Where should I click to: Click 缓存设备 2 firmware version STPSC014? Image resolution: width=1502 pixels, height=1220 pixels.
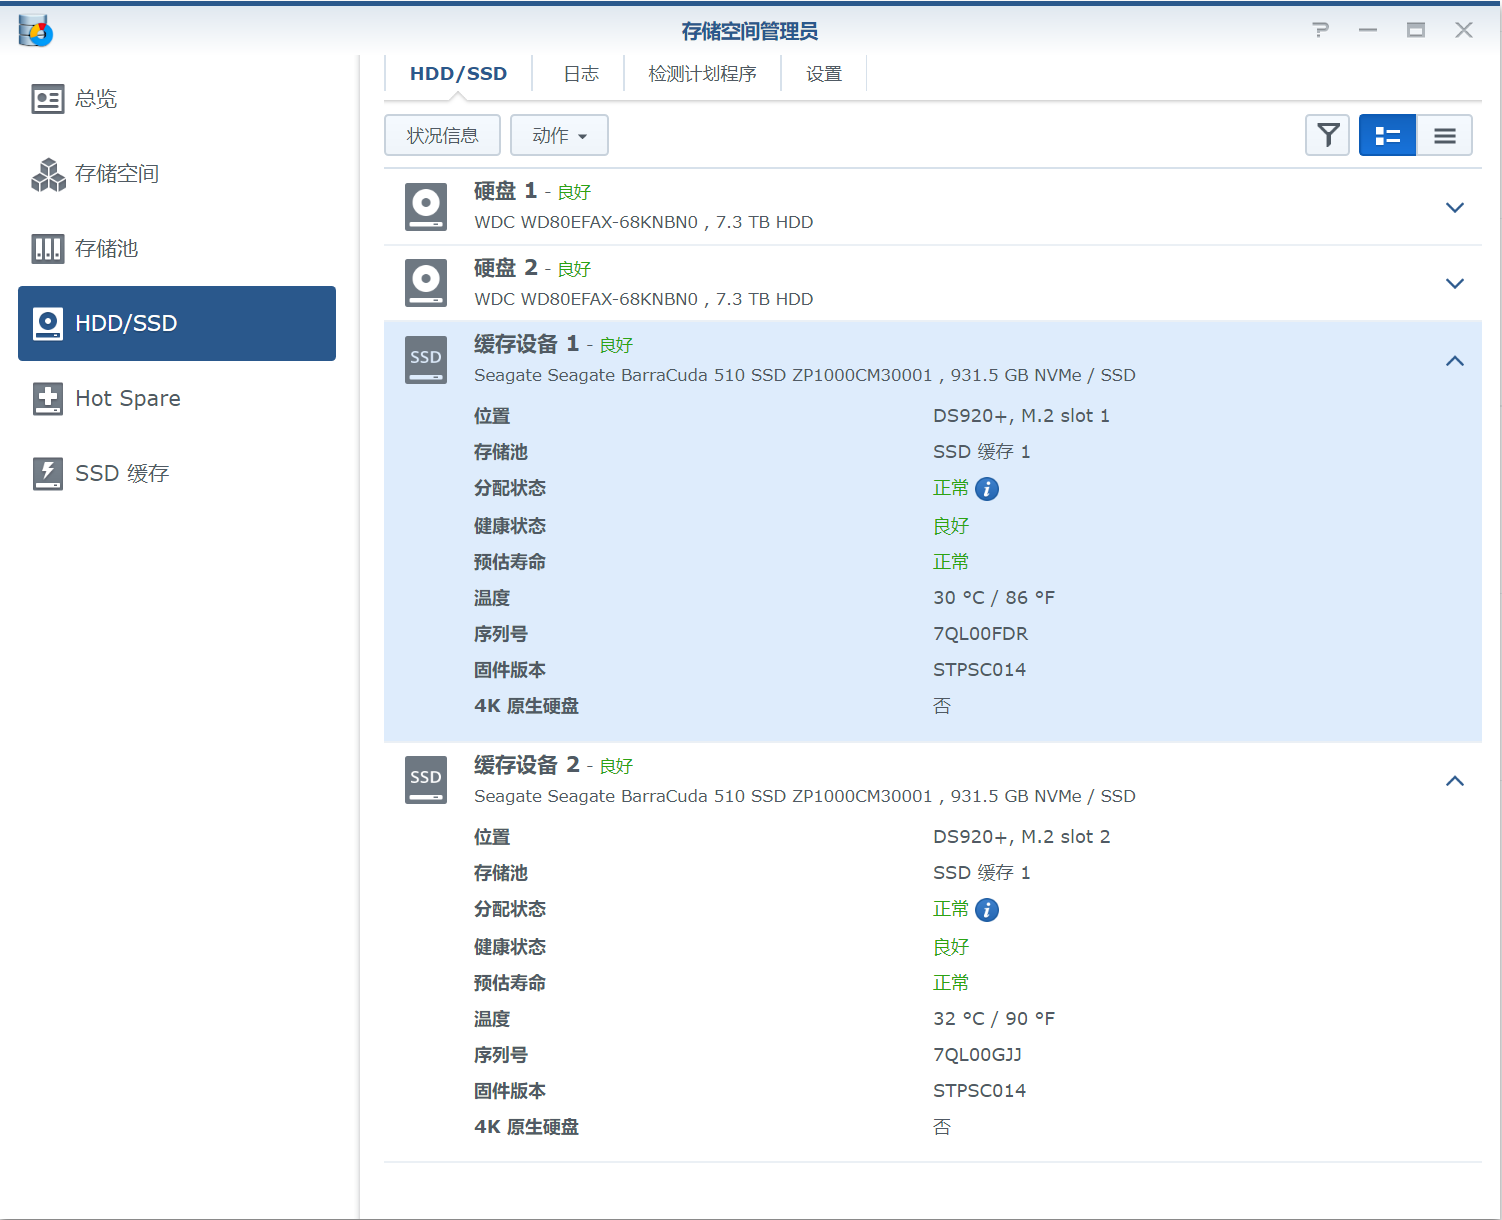tap(979, 1091)
